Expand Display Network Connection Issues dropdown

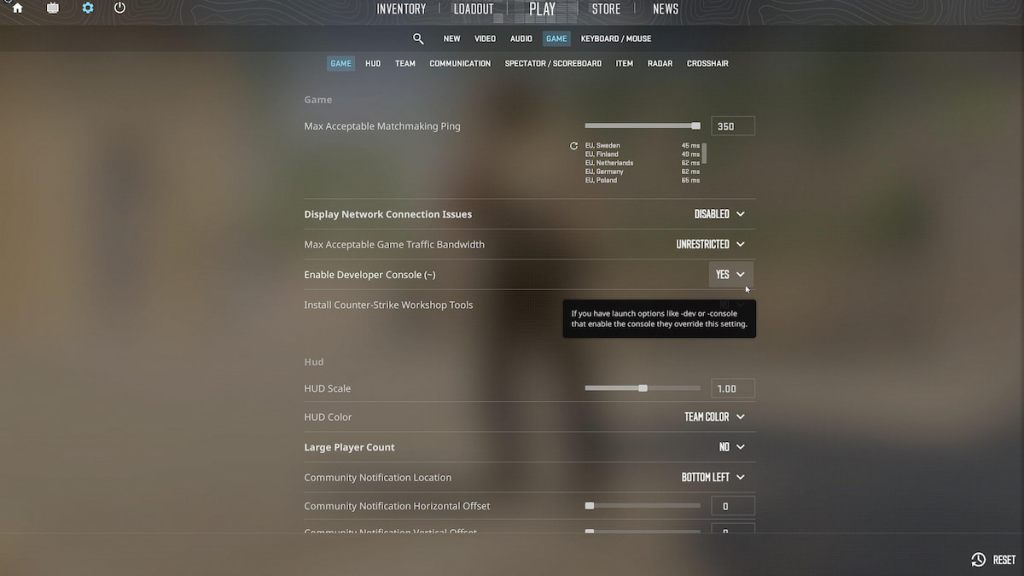(719, 214)
